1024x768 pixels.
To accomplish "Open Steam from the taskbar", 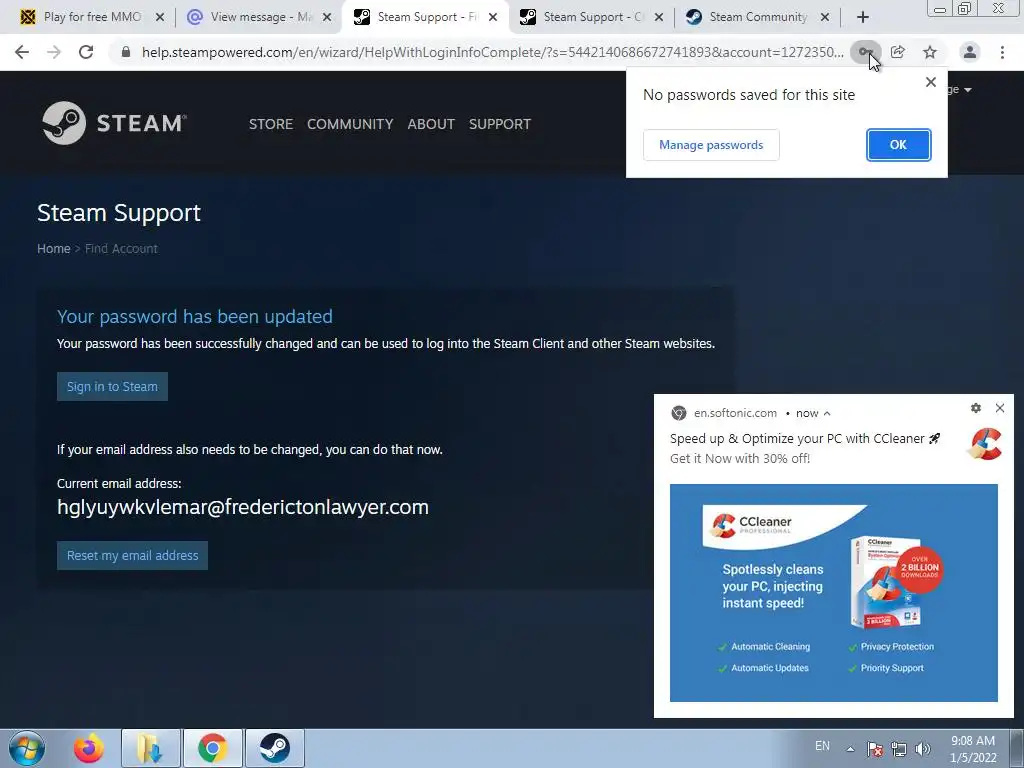I will tap(275, 748).
